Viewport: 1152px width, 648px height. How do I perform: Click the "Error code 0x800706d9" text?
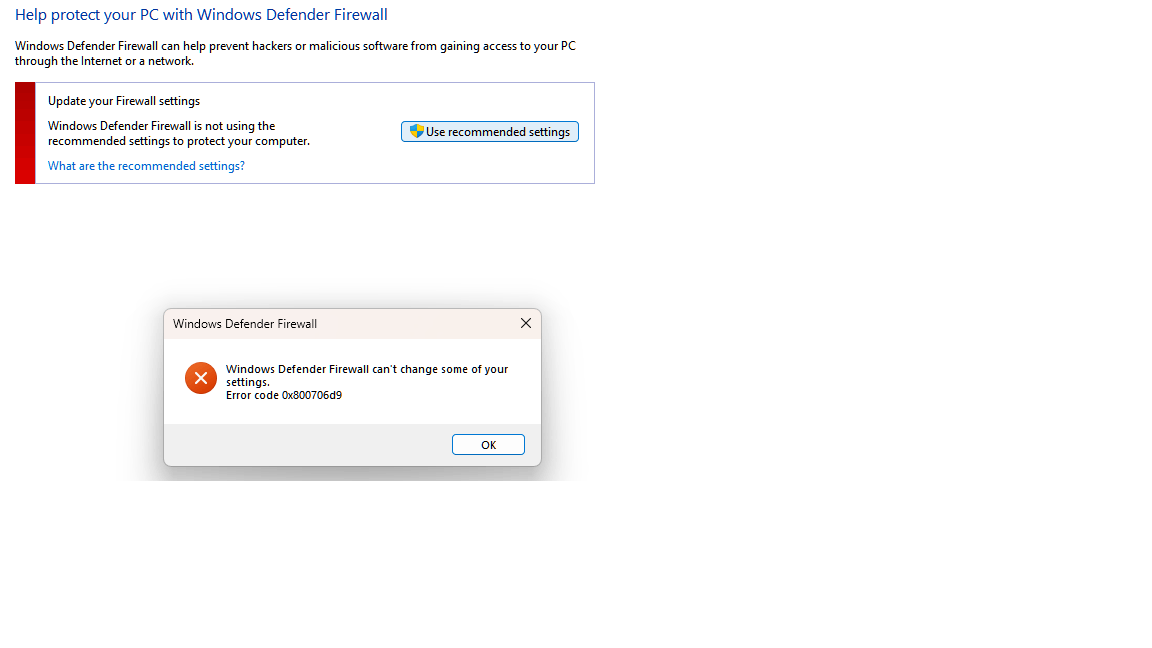284,395
